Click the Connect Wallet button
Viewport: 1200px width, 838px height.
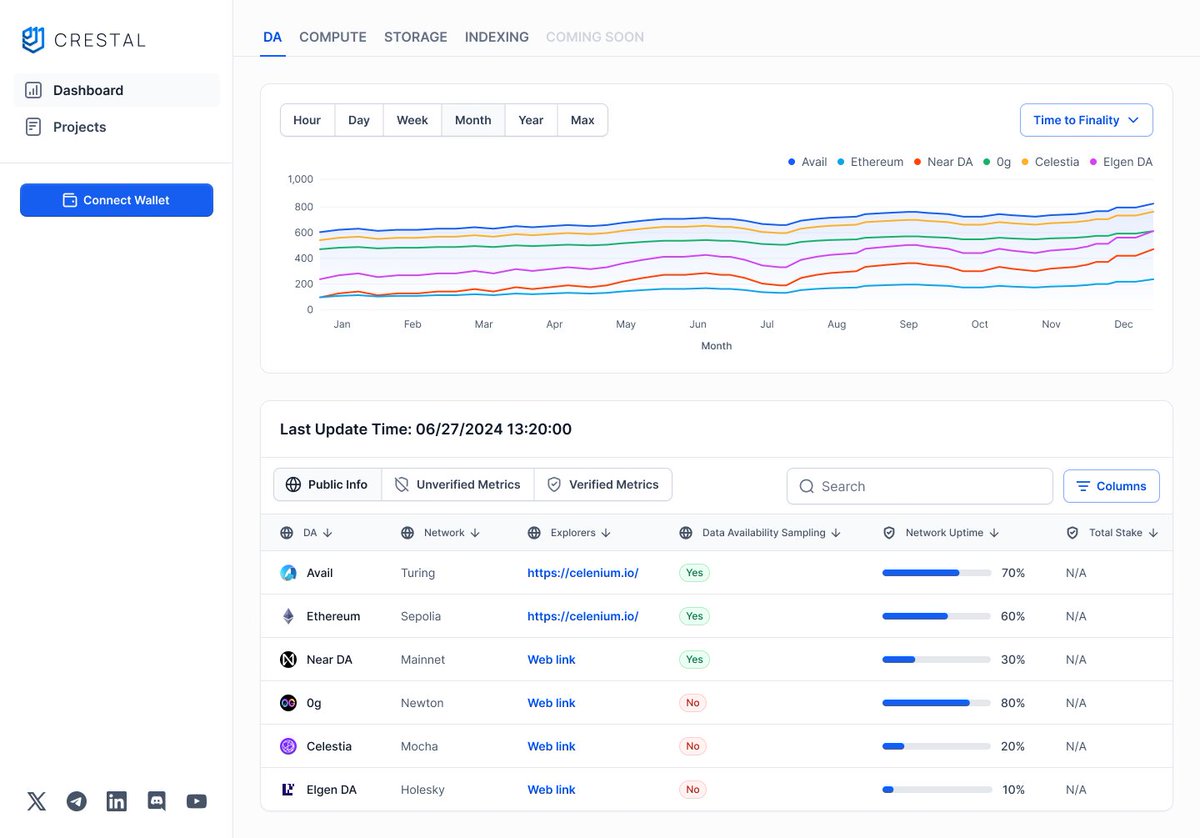pos(116,200)
